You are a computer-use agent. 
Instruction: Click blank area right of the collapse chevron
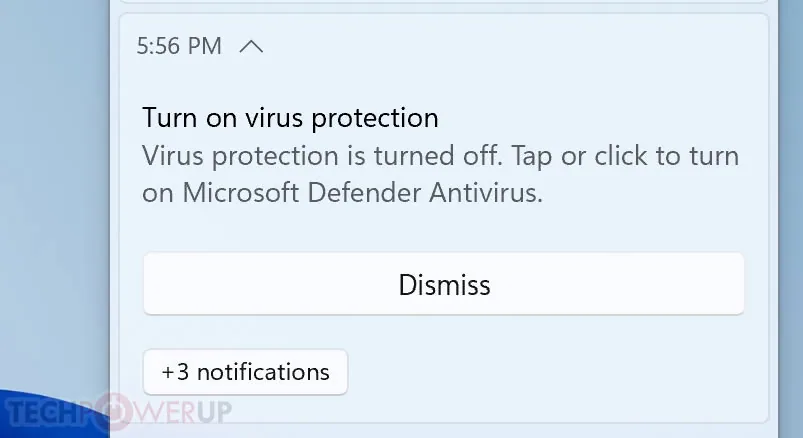(512, 47)
